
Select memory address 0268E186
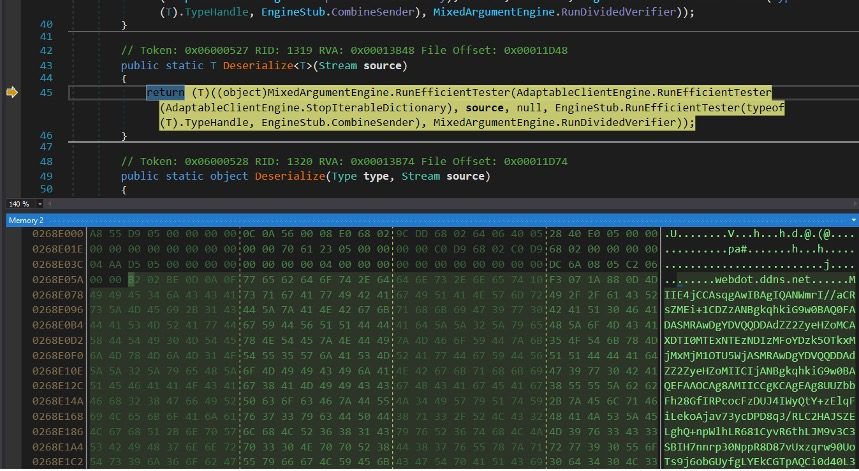click(58, 432)
